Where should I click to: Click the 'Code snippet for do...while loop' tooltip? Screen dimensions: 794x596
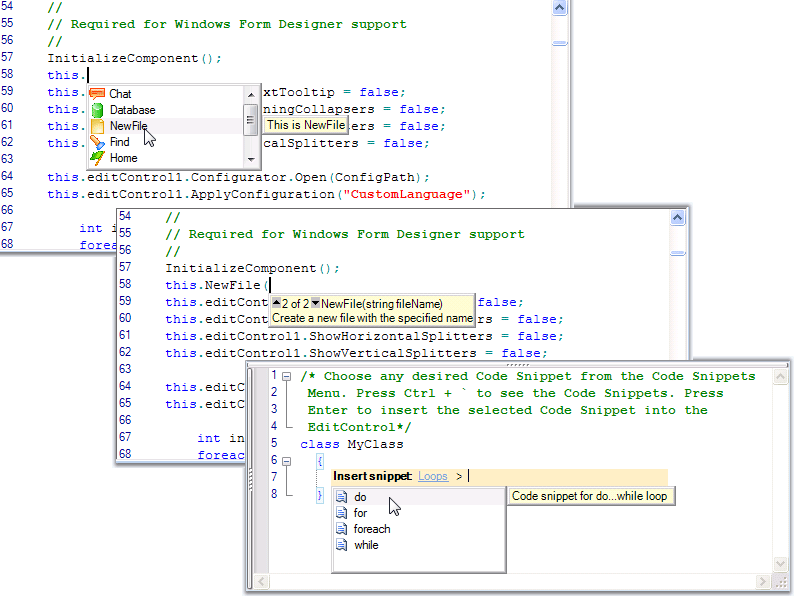[x=591, y=496]
